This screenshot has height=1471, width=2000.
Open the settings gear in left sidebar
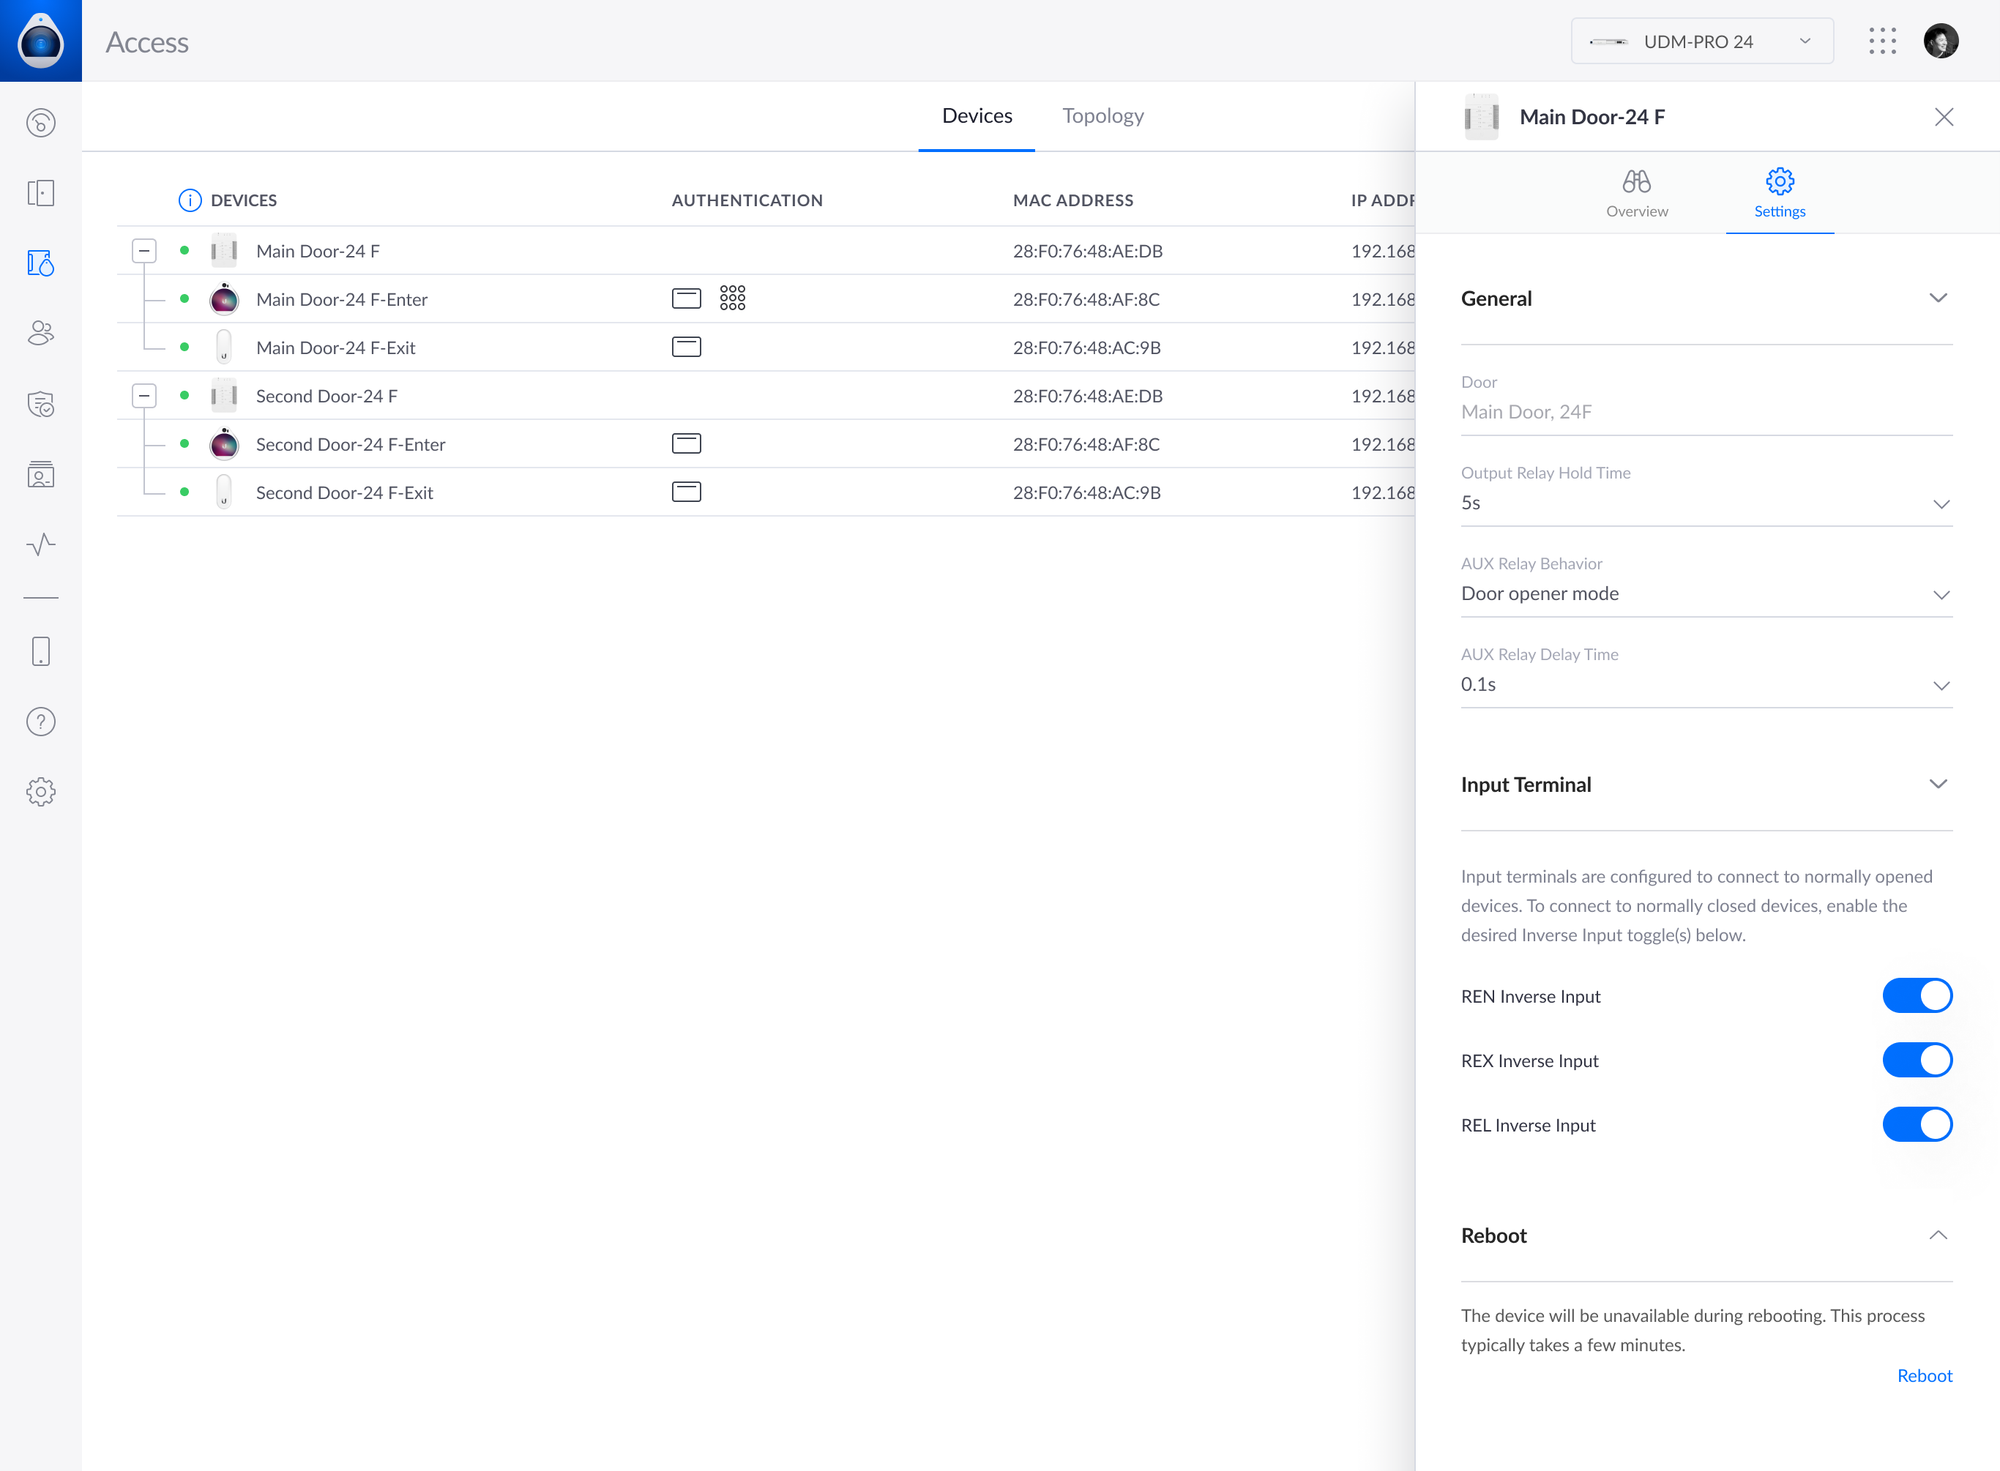click(41, 792)
